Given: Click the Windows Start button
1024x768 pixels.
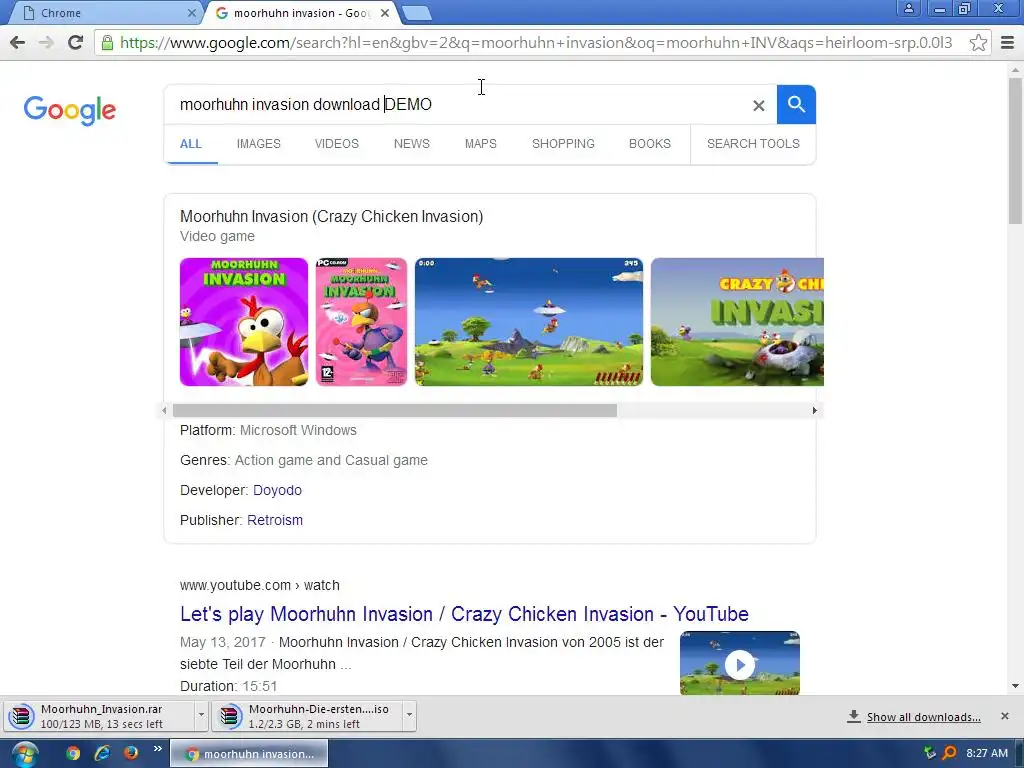Looking at the screenshot, I should pos(24,755).
